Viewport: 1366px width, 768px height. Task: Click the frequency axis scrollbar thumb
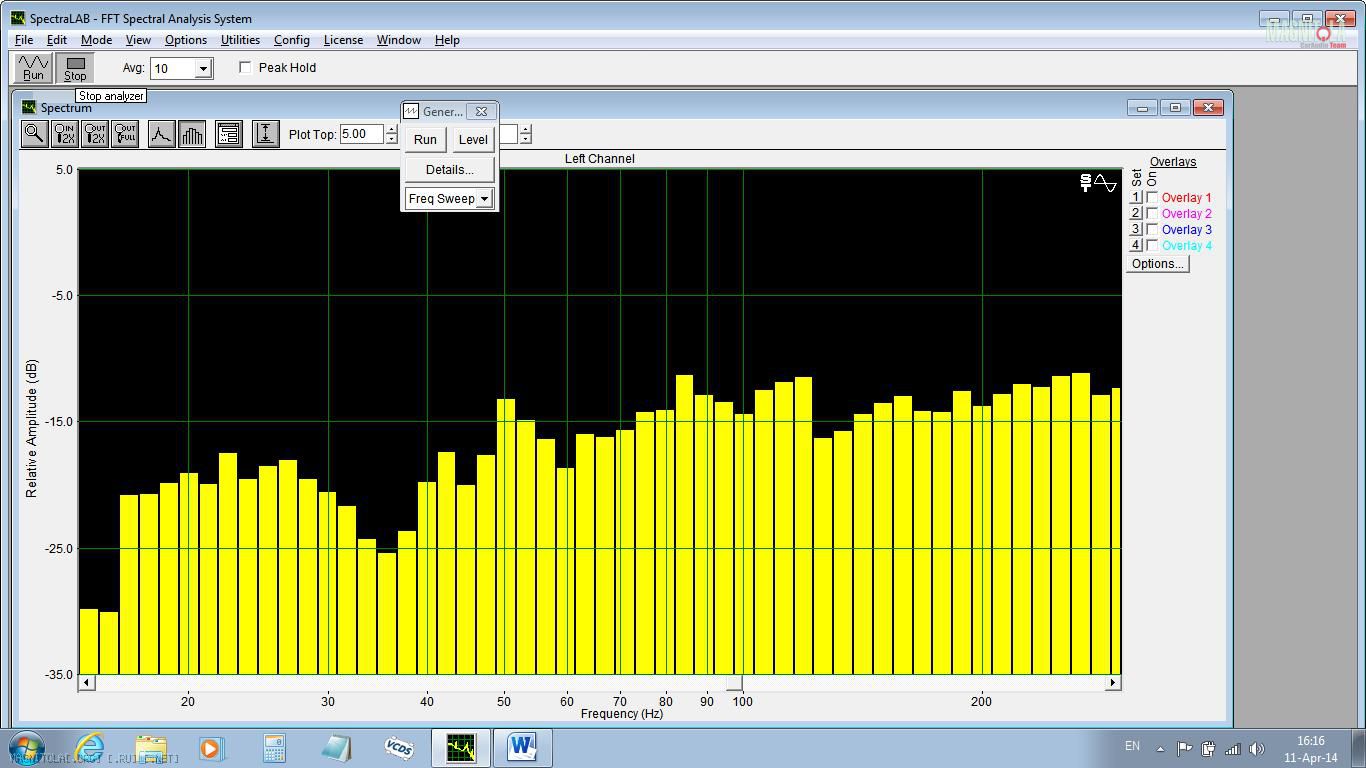[x=734, y=683]
